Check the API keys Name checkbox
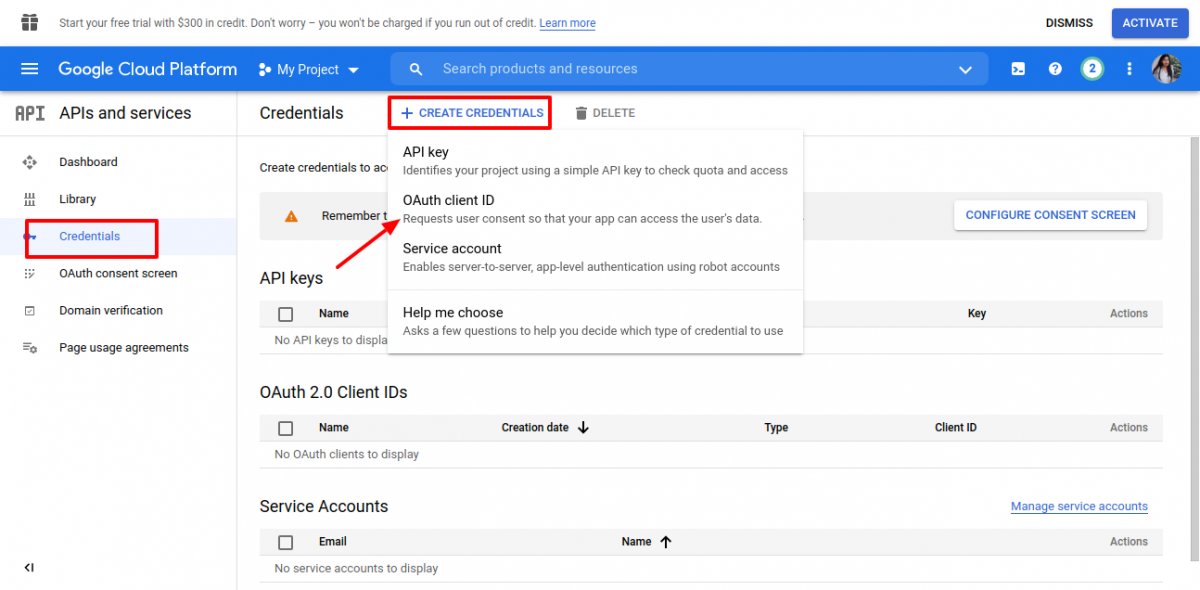The height and width of the screenshot is (590, 1200). [x=285, y=312]
